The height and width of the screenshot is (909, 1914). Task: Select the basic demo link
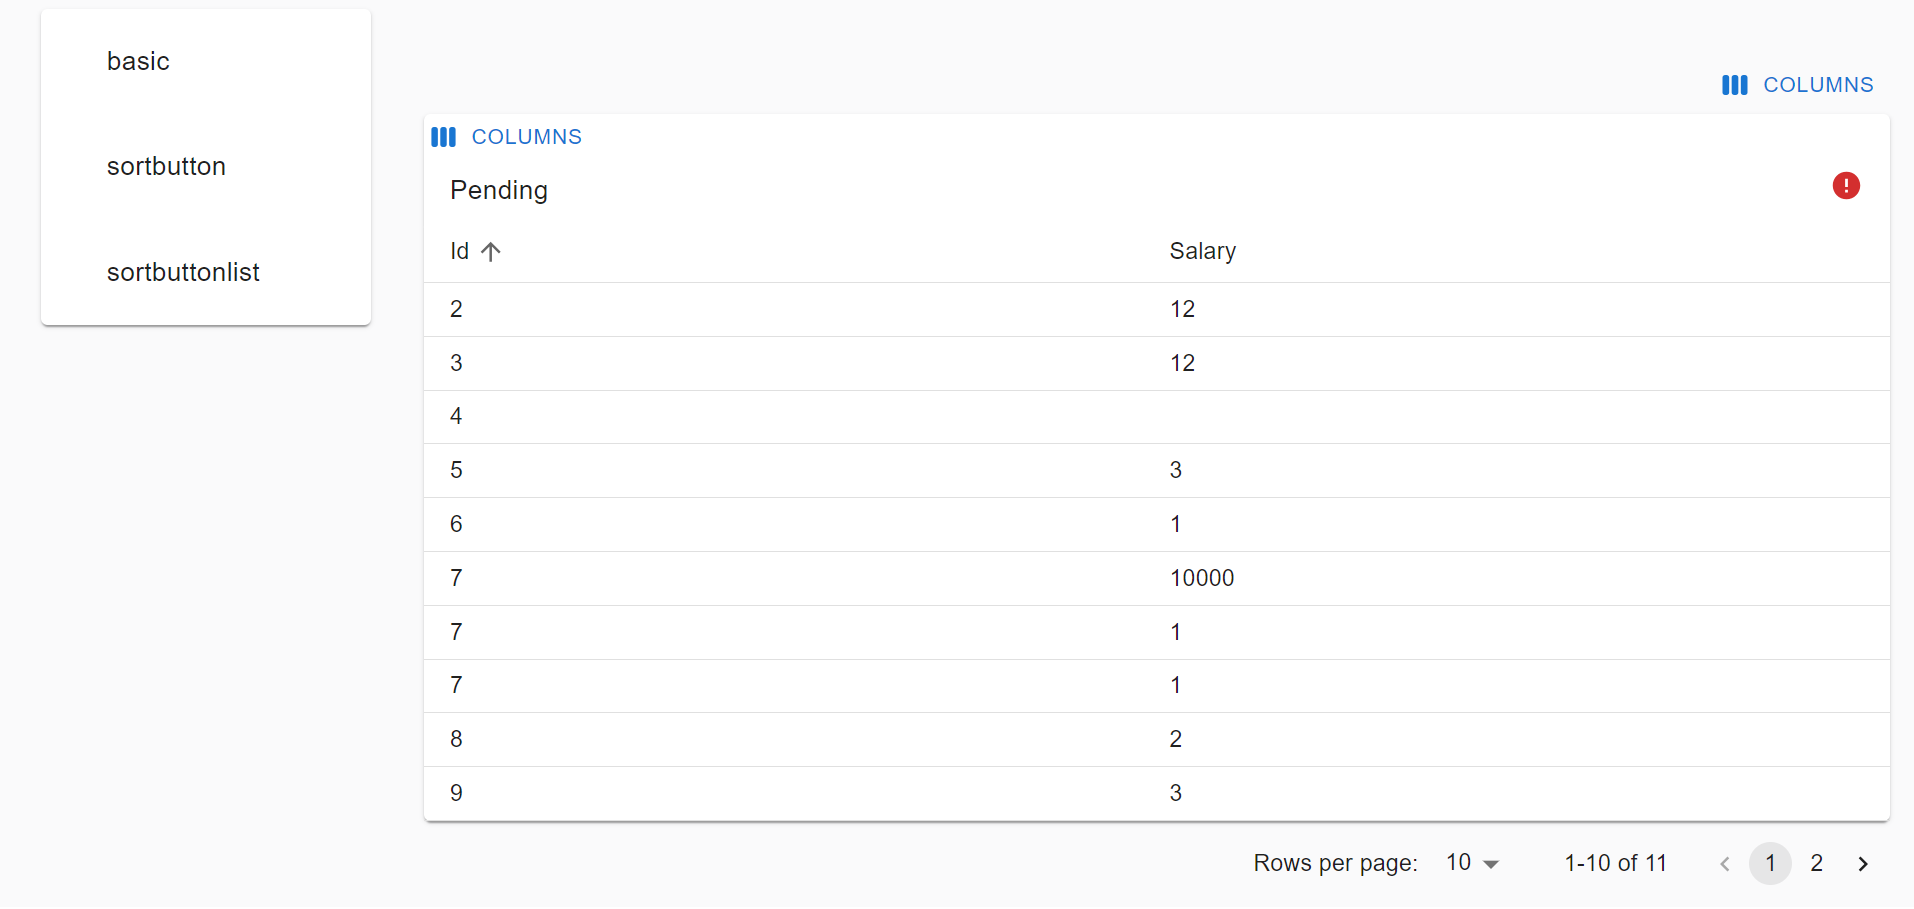click(x=138, y=61)
